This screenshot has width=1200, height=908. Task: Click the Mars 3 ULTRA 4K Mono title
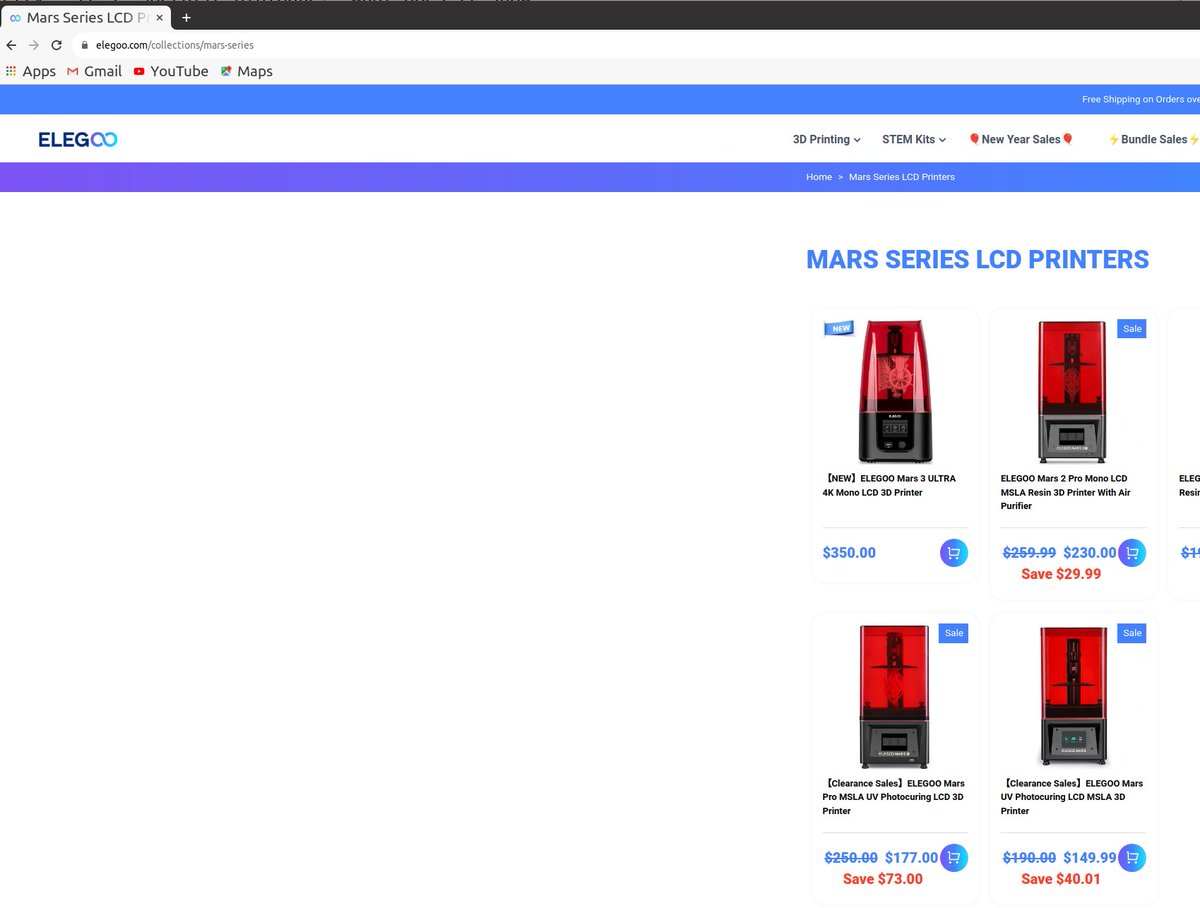click(889, 486)
